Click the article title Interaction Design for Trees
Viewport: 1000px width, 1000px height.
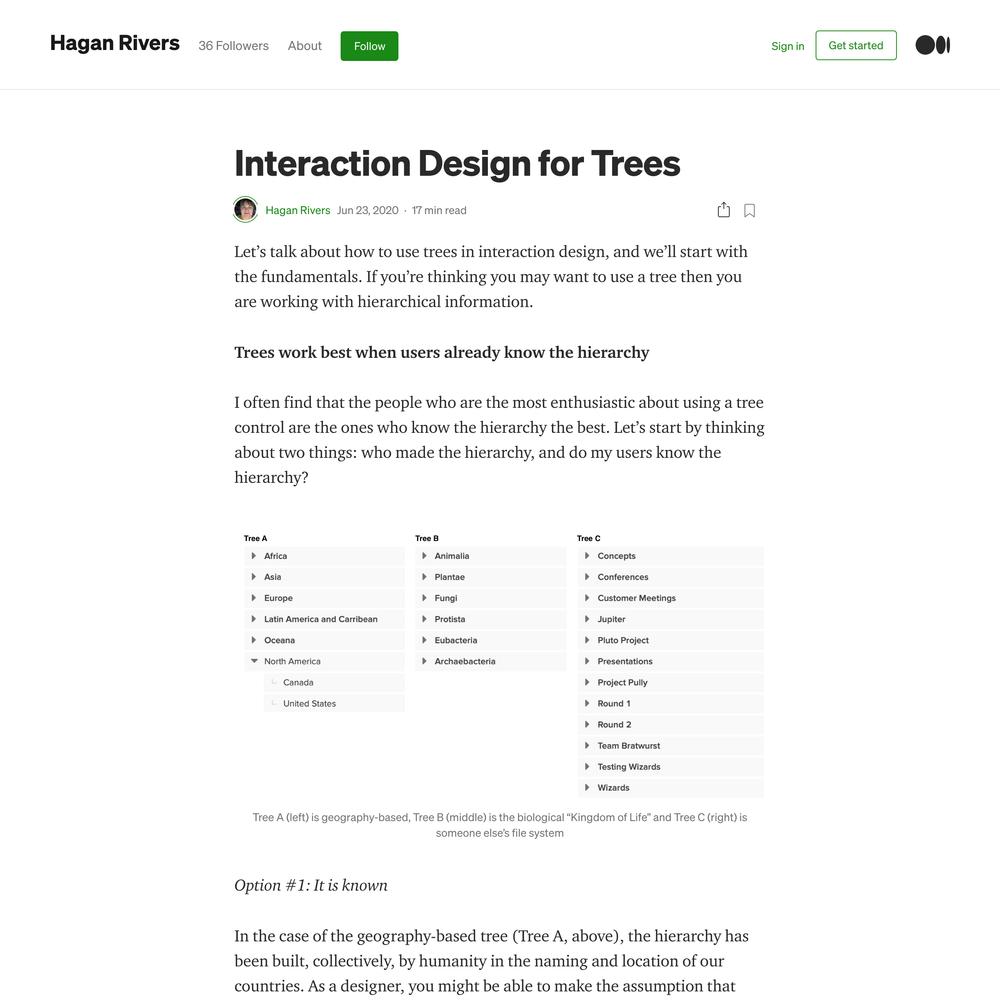(x=457, y=163)
